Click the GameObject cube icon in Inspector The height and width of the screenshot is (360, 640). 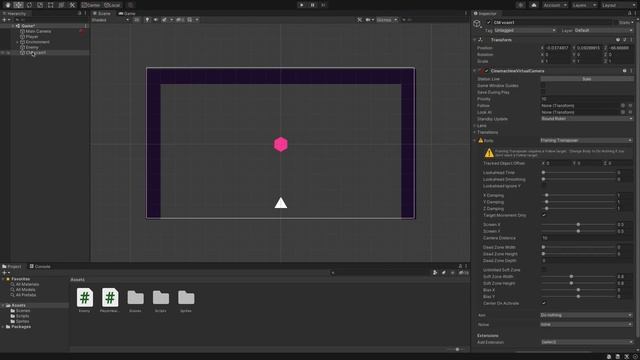pos(477,24)
